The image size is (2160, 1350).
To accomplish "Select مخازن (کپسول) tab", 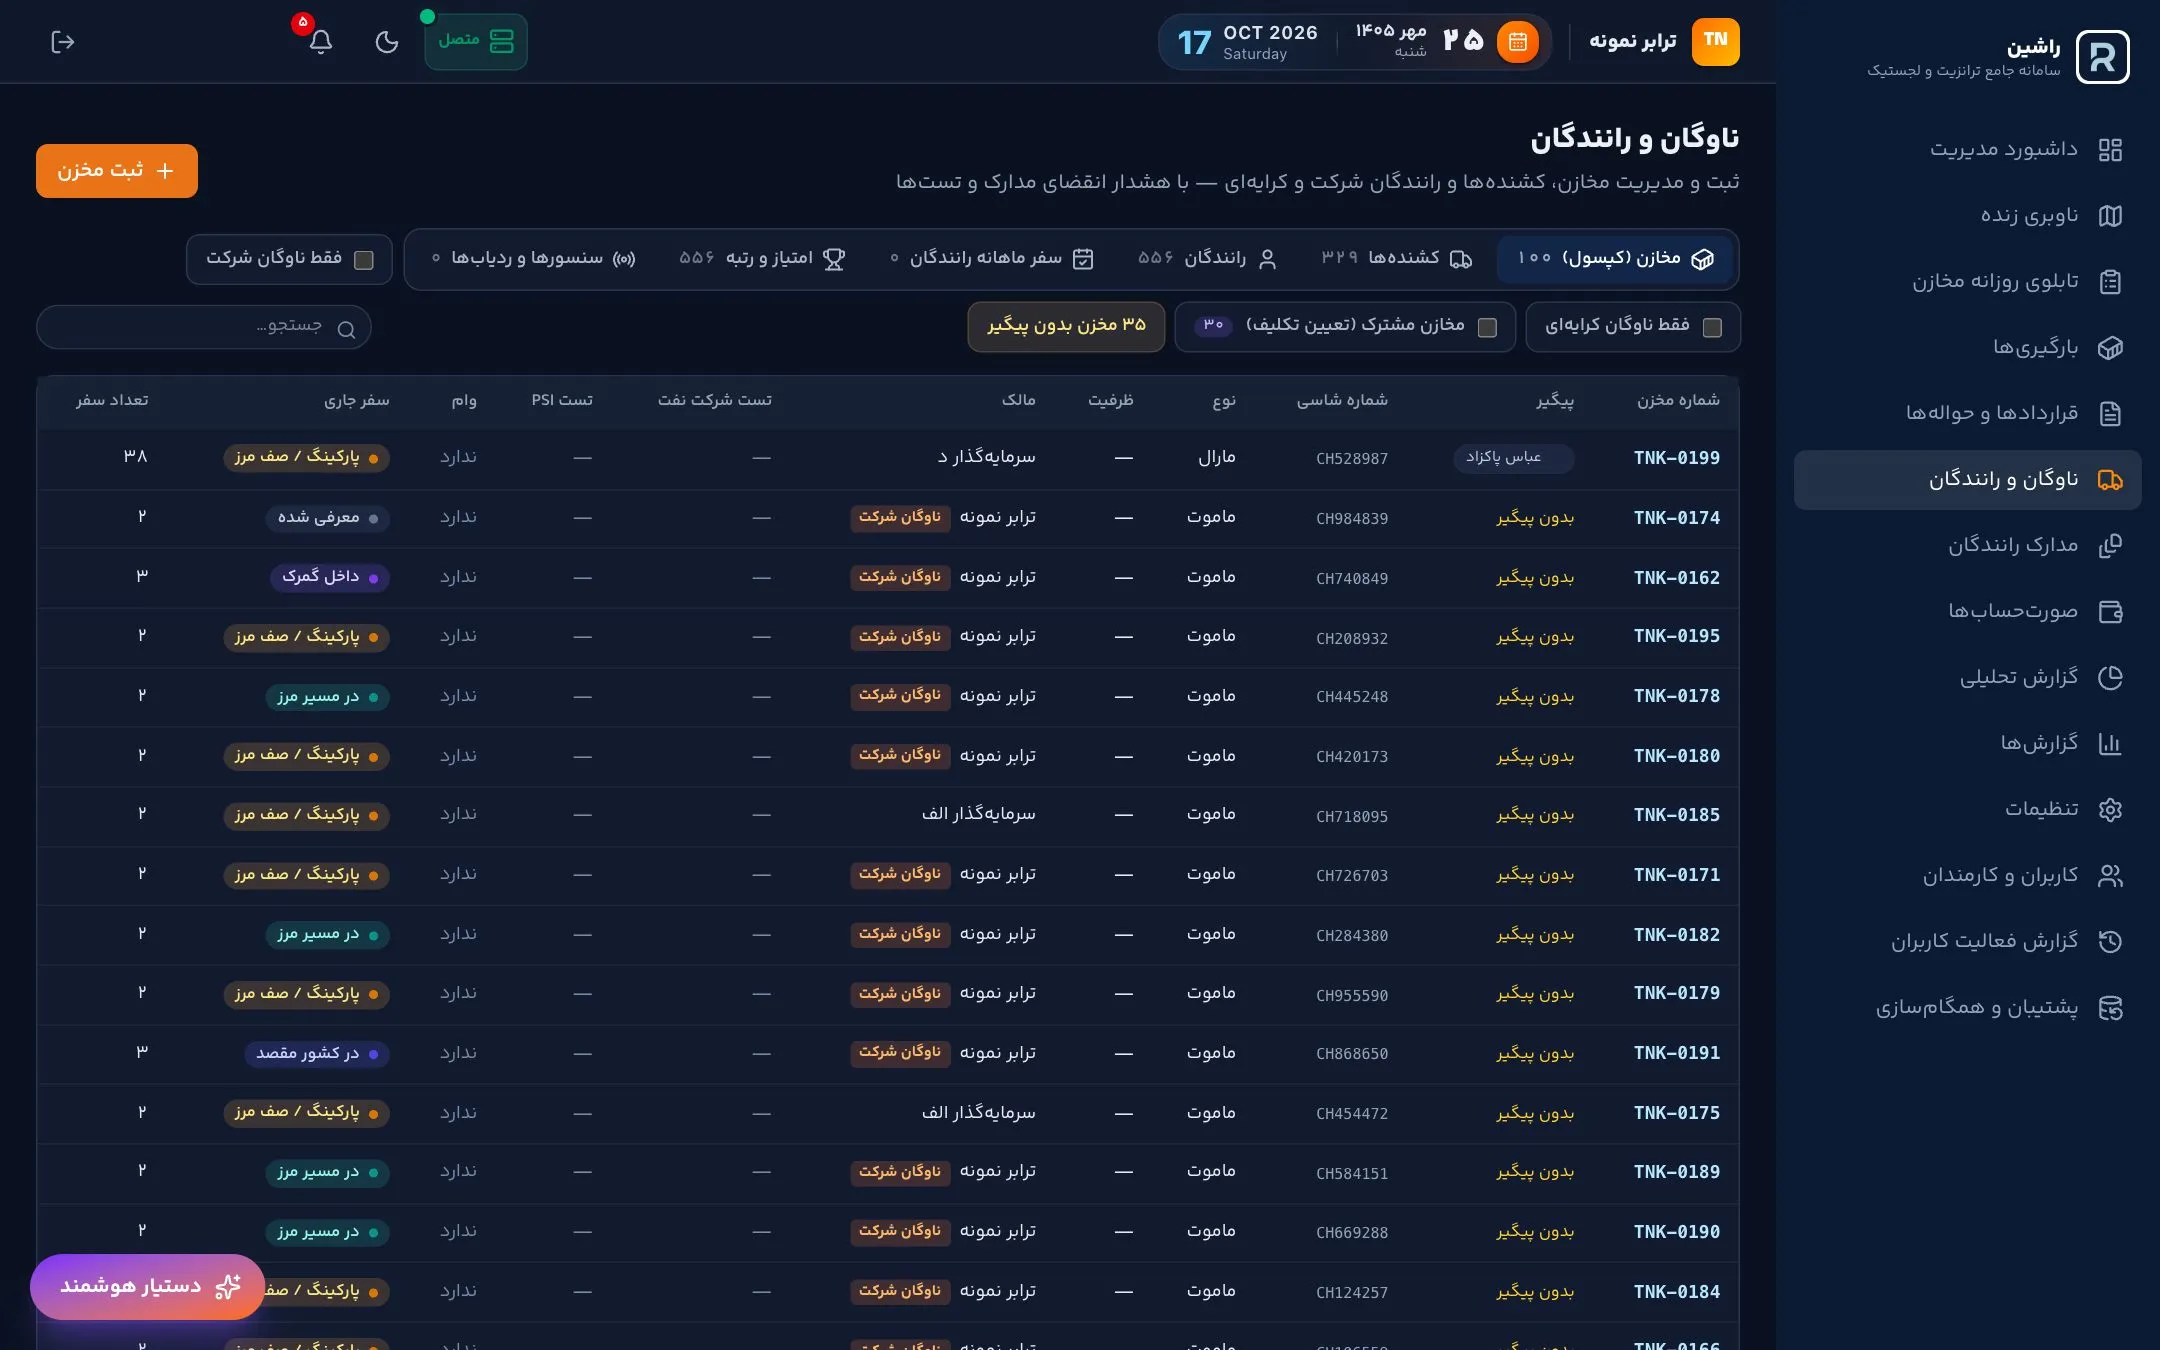I will [1615, 259].
